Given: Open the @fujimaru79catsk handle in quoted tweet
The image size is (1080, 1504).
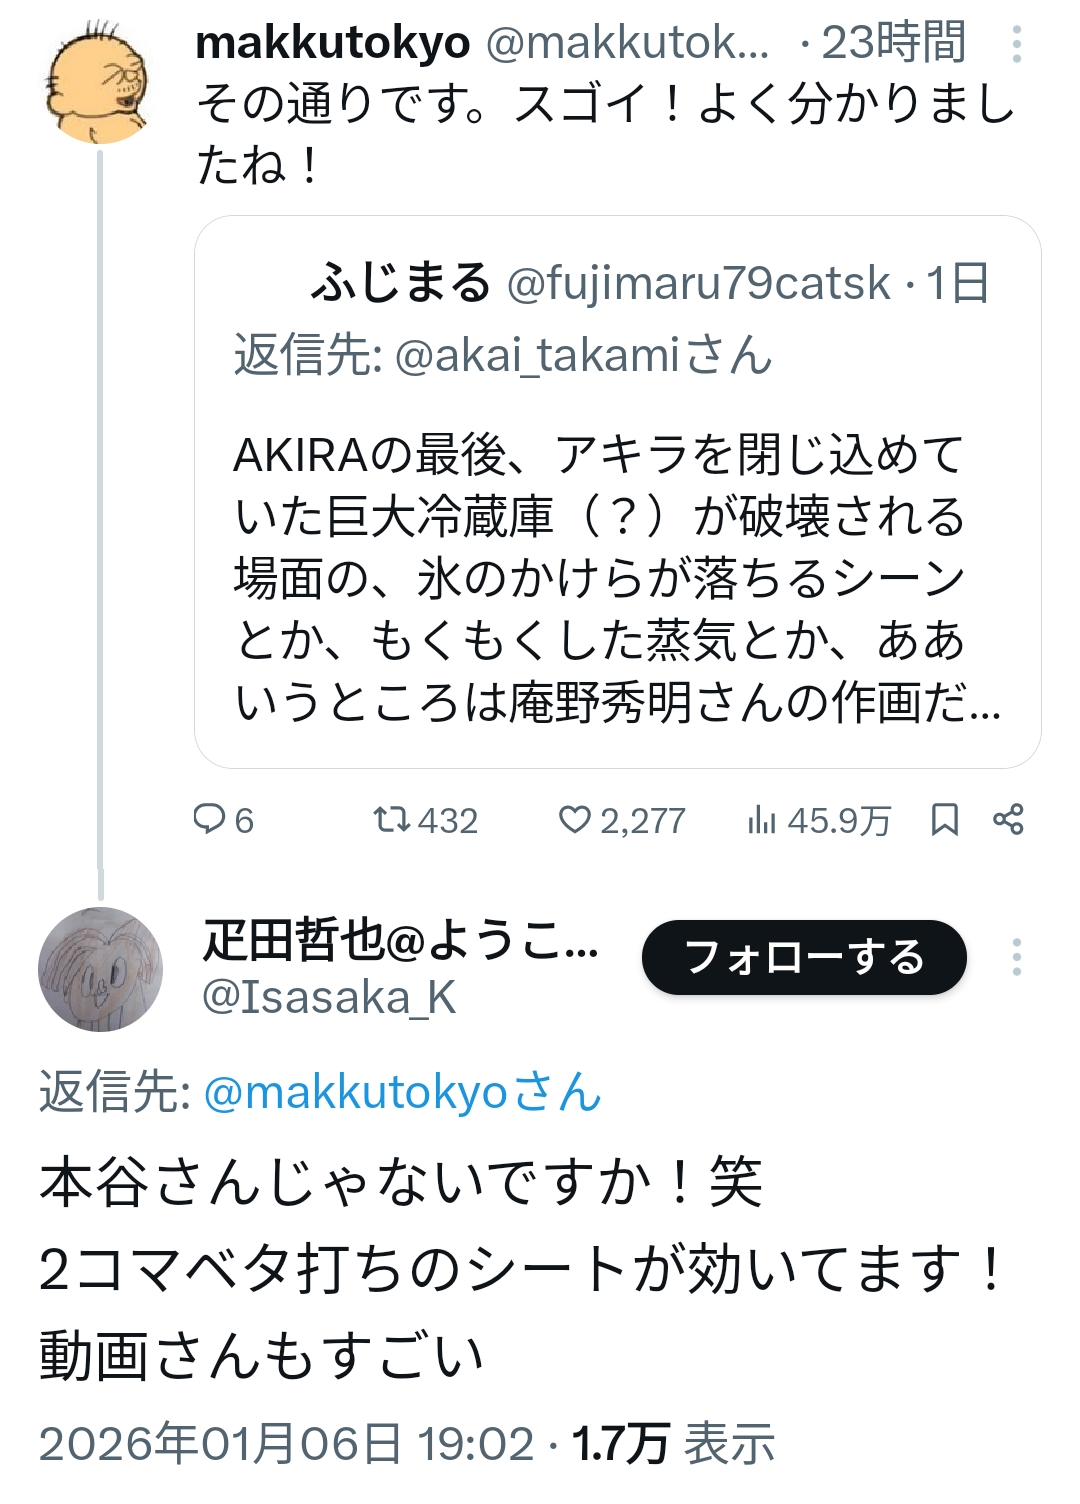Looking at the screenshot, I should [x=698, y=283].
